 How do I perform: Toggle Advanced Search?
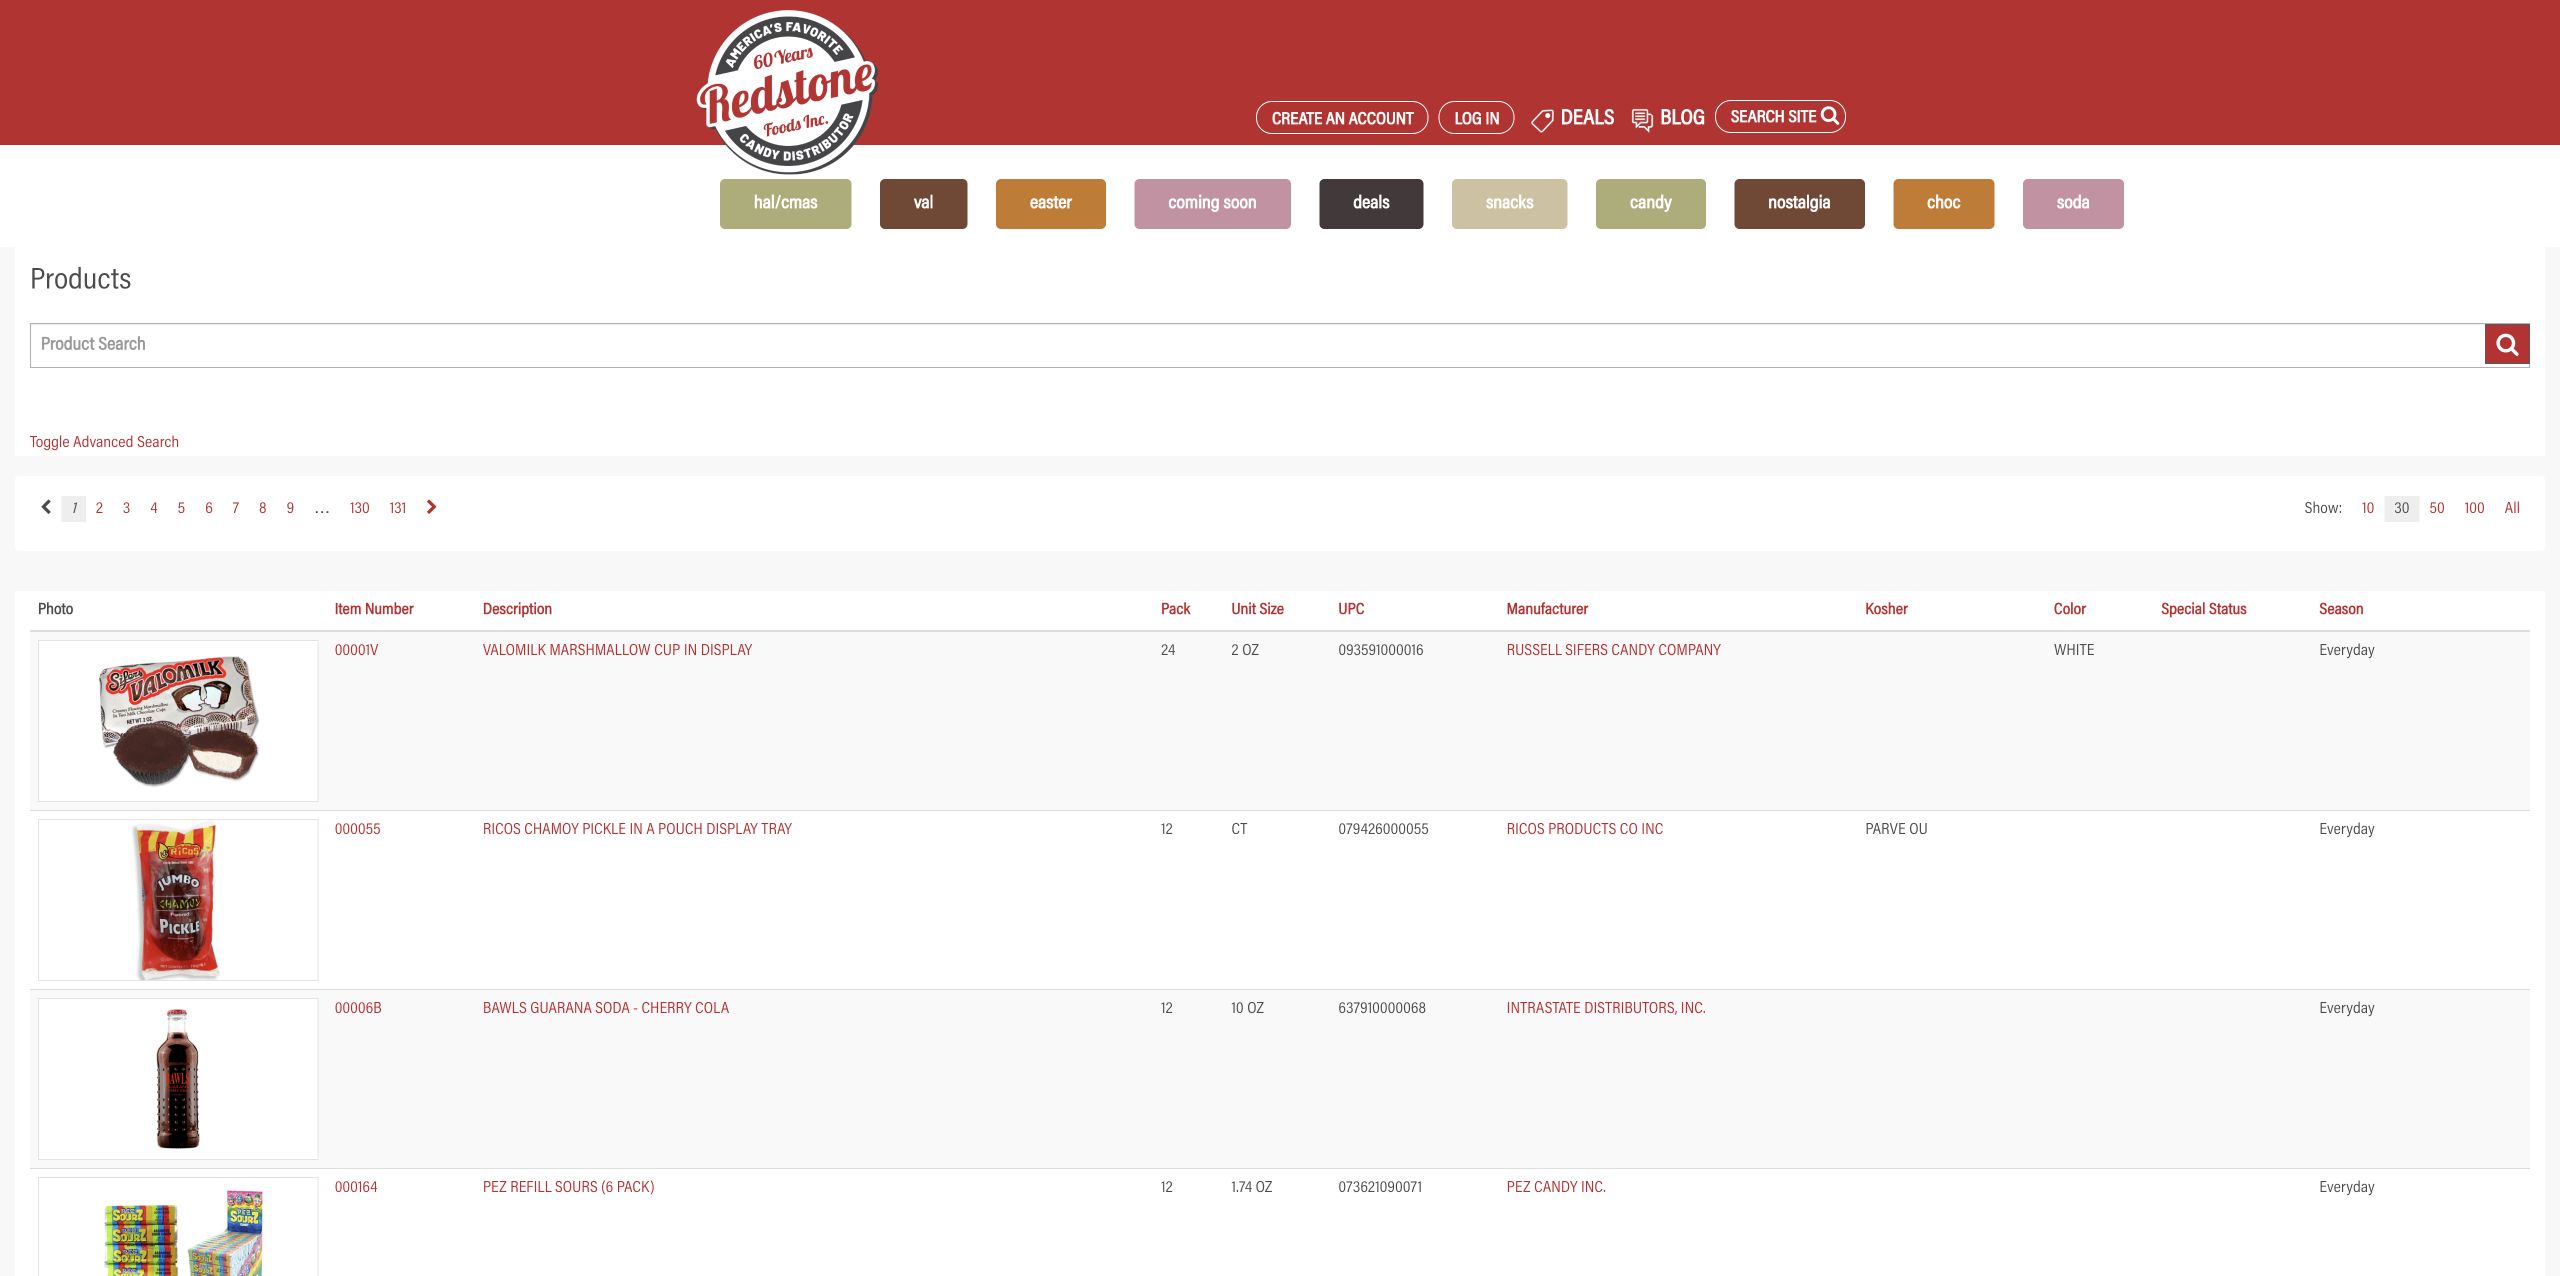tap(104, 442)
